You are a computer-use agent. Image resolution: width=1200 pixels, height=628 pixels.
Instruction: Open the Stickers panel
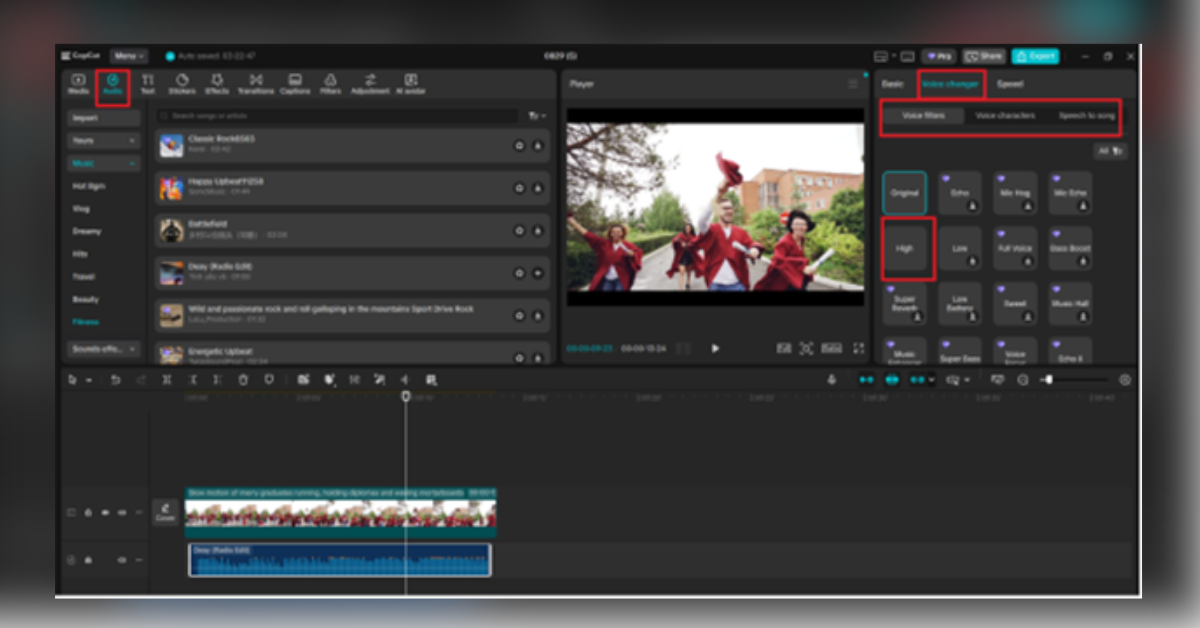coord(182,84)
